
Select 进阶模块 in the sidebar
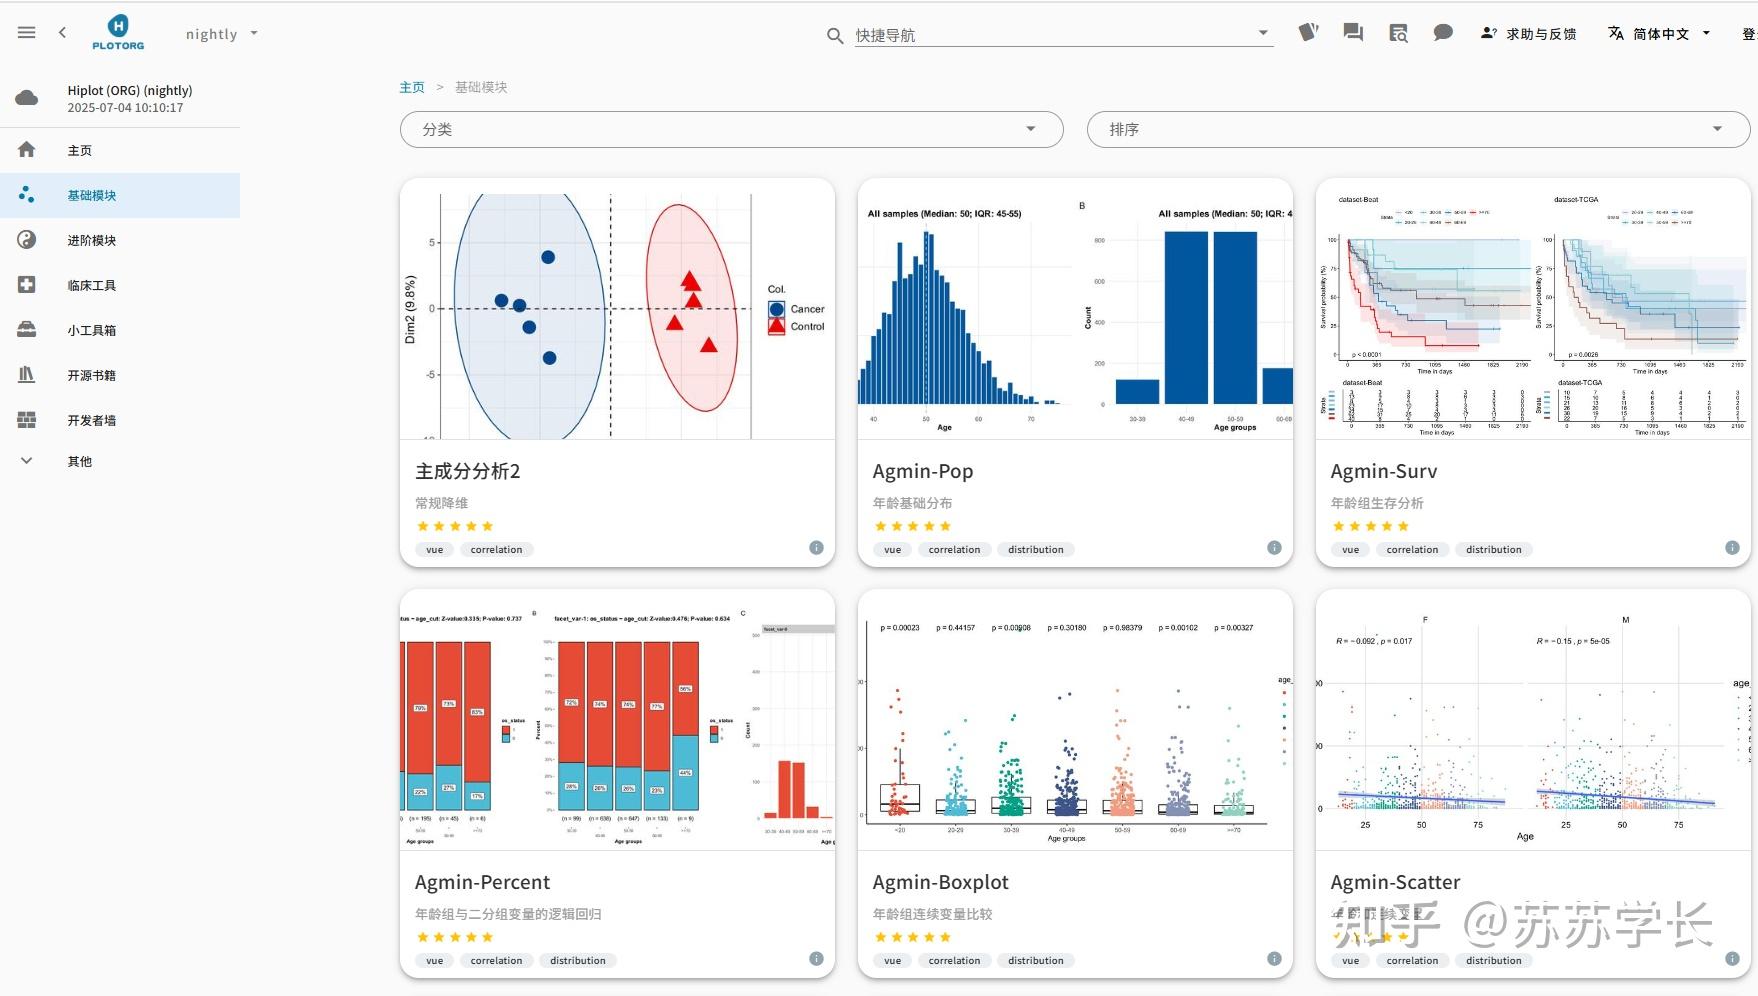coord(120,240)
